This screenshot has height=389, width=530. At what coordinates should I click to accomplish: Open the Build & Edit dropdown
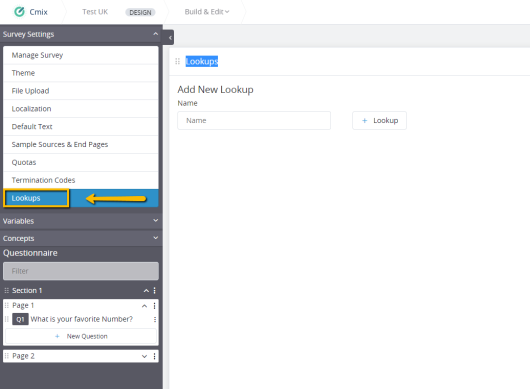[207, 12]
